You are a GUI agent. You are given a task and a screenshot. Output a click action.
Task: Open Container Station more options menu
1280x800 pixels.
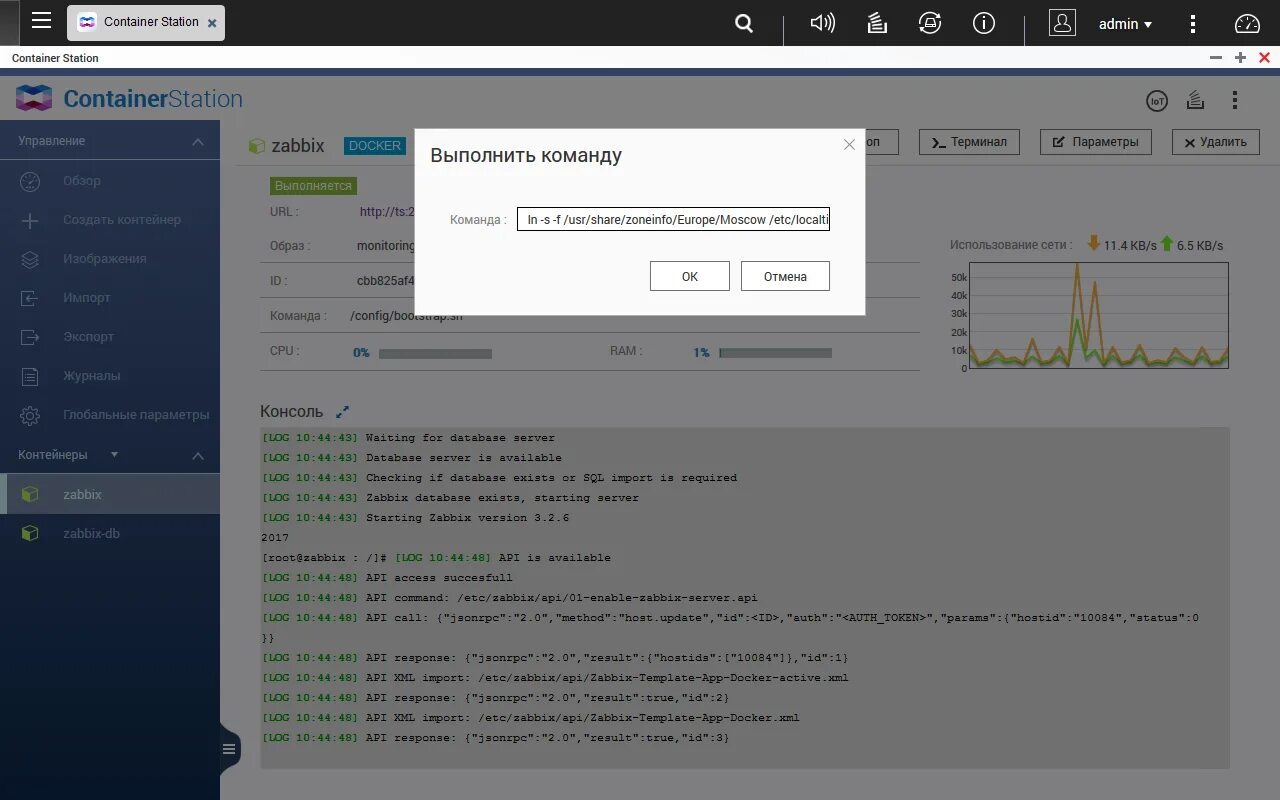click(1235, 100)
